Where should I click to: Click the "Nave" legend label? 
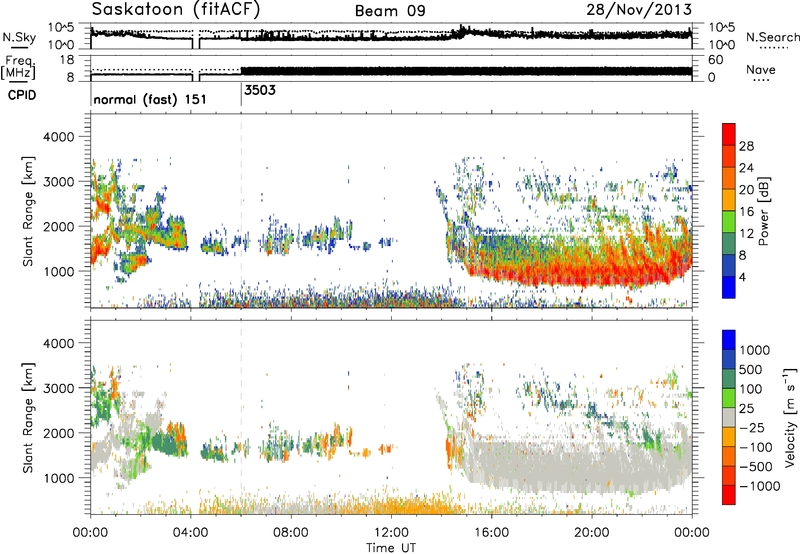tap(761, 69)
